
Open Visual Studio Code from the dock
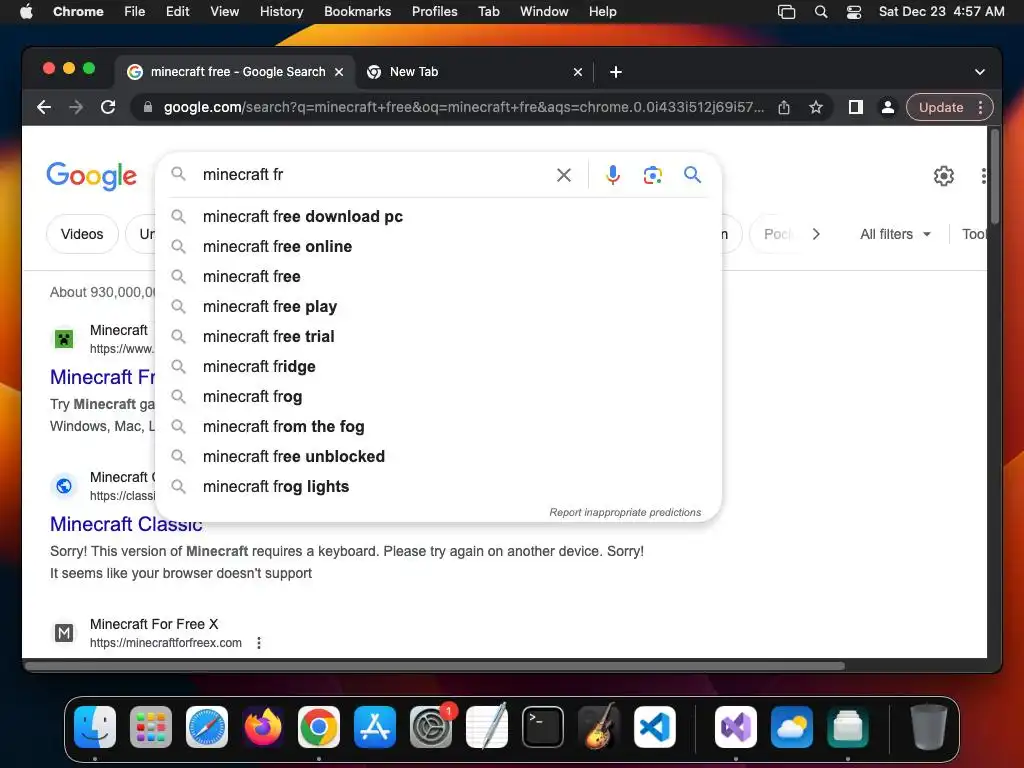(x=655, y=727)
